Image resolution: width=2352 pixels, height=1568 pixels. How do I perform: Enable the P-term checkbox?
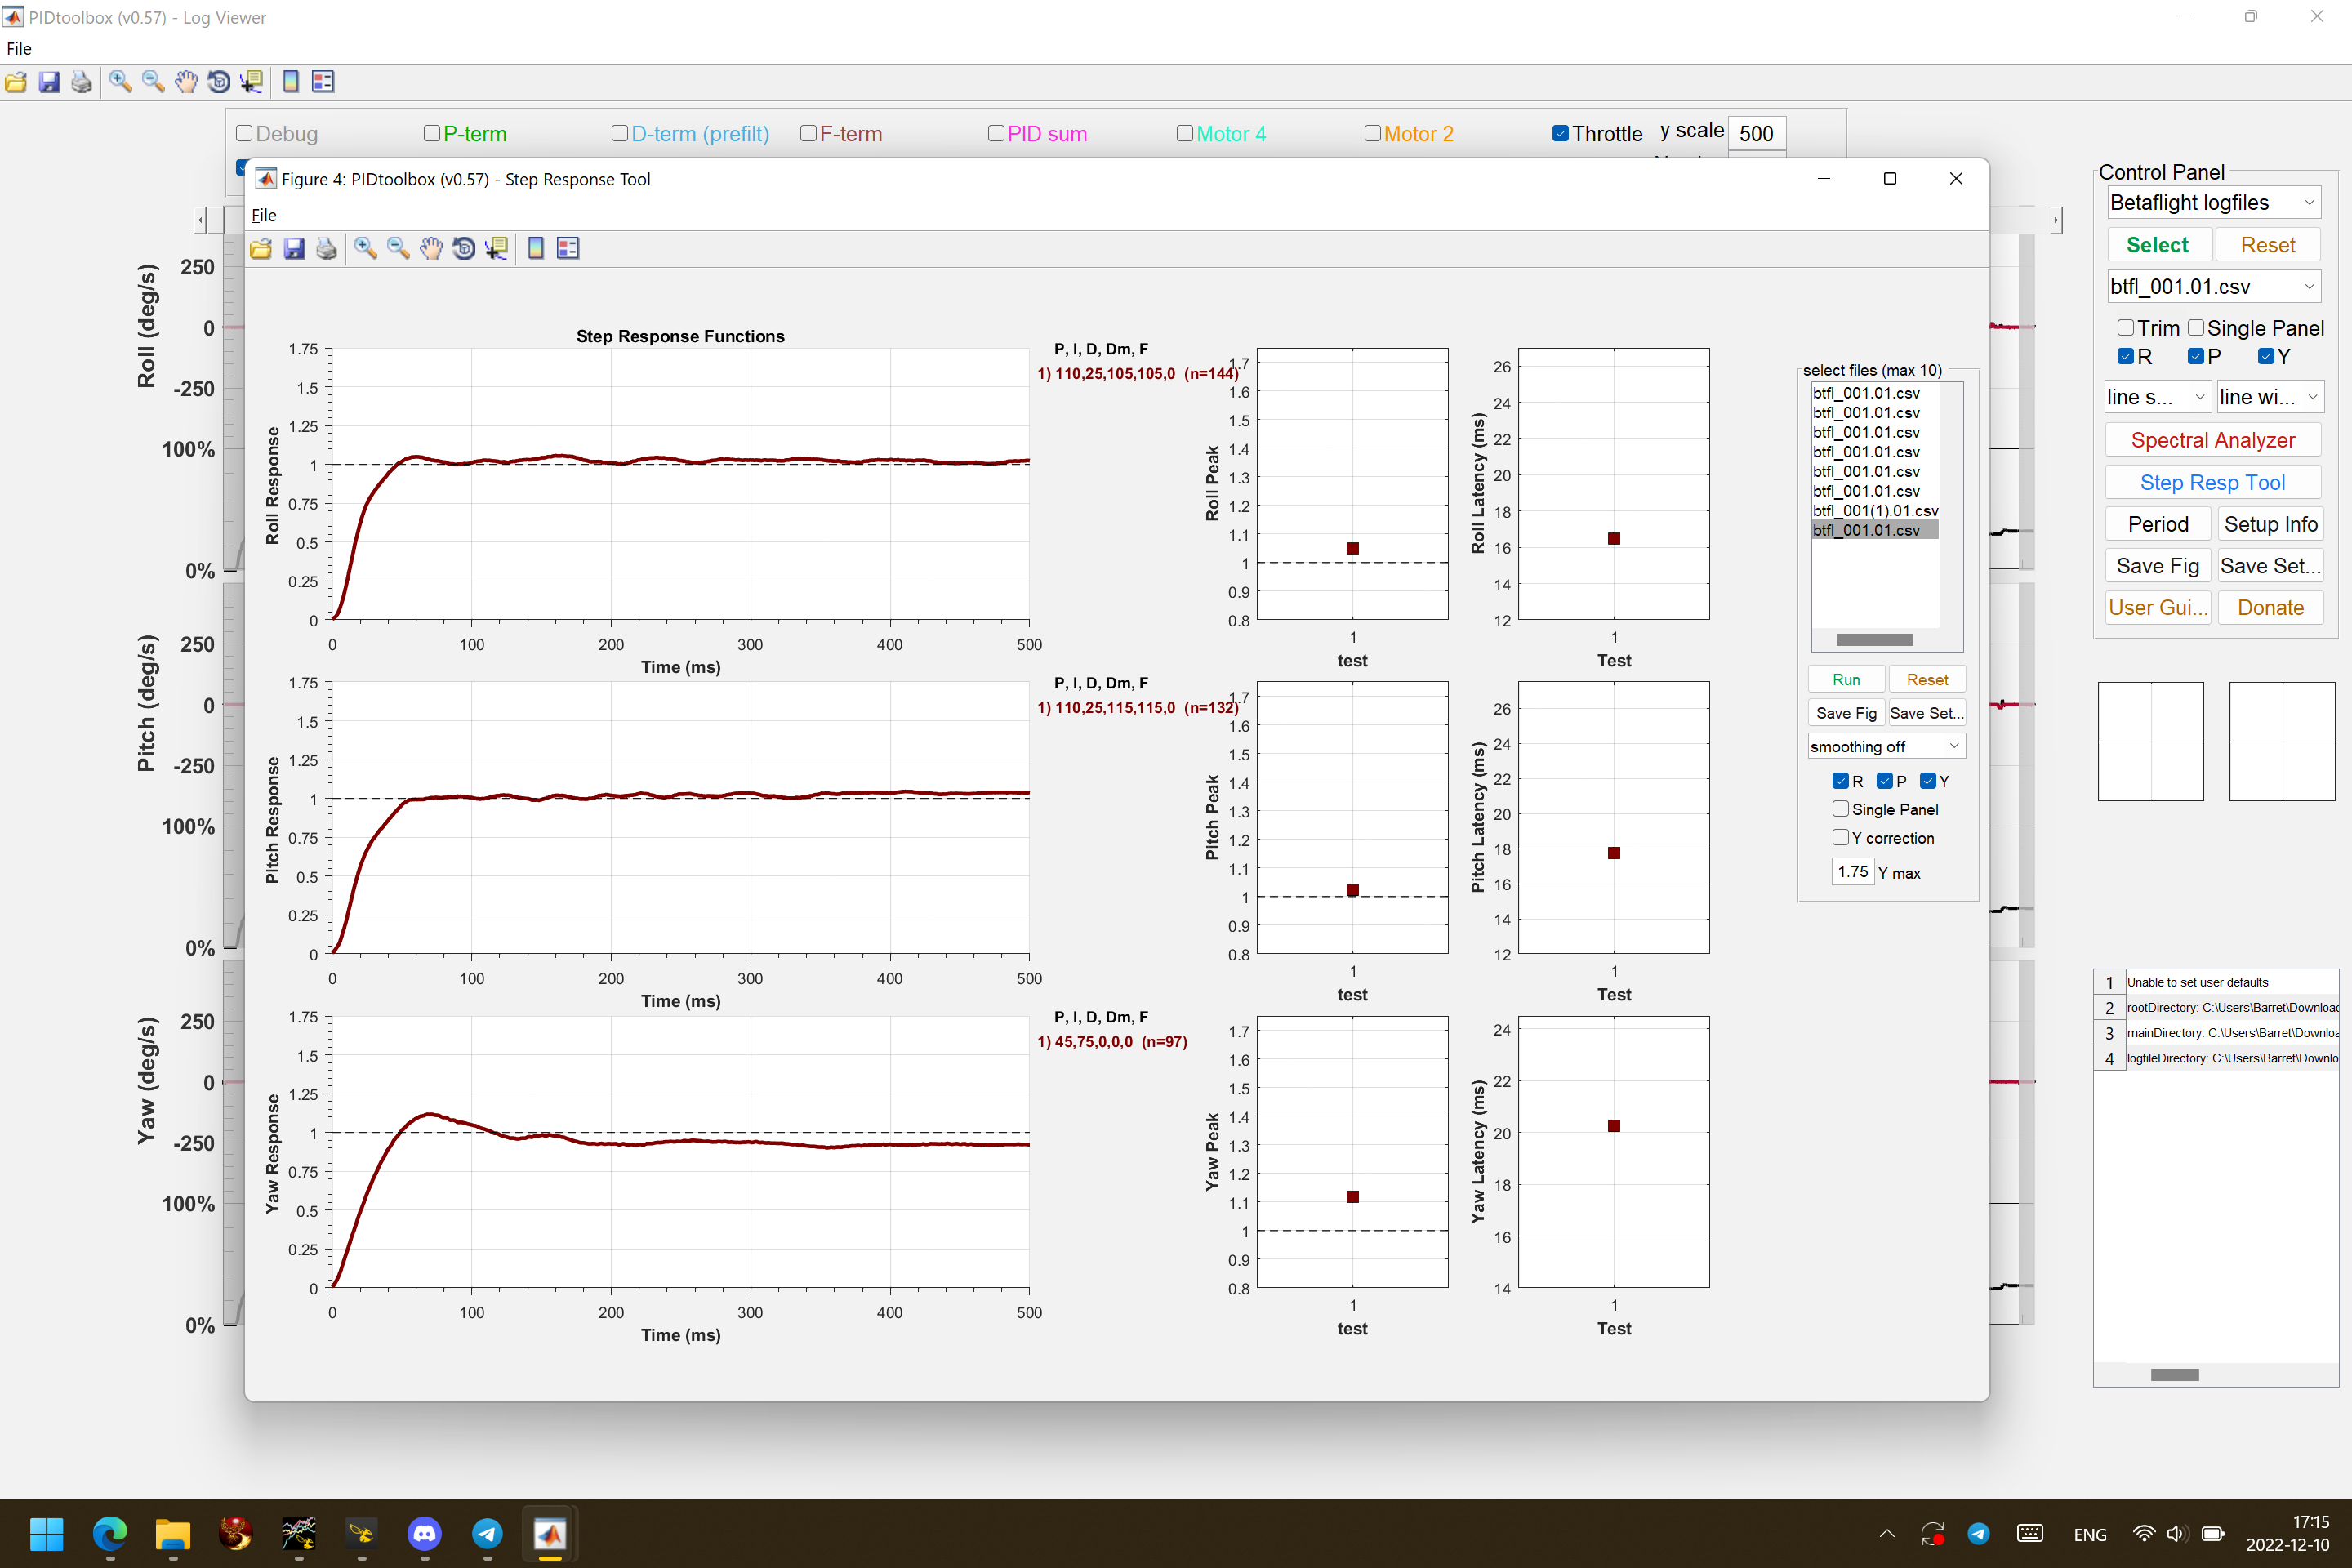click(x=432, y=133)
